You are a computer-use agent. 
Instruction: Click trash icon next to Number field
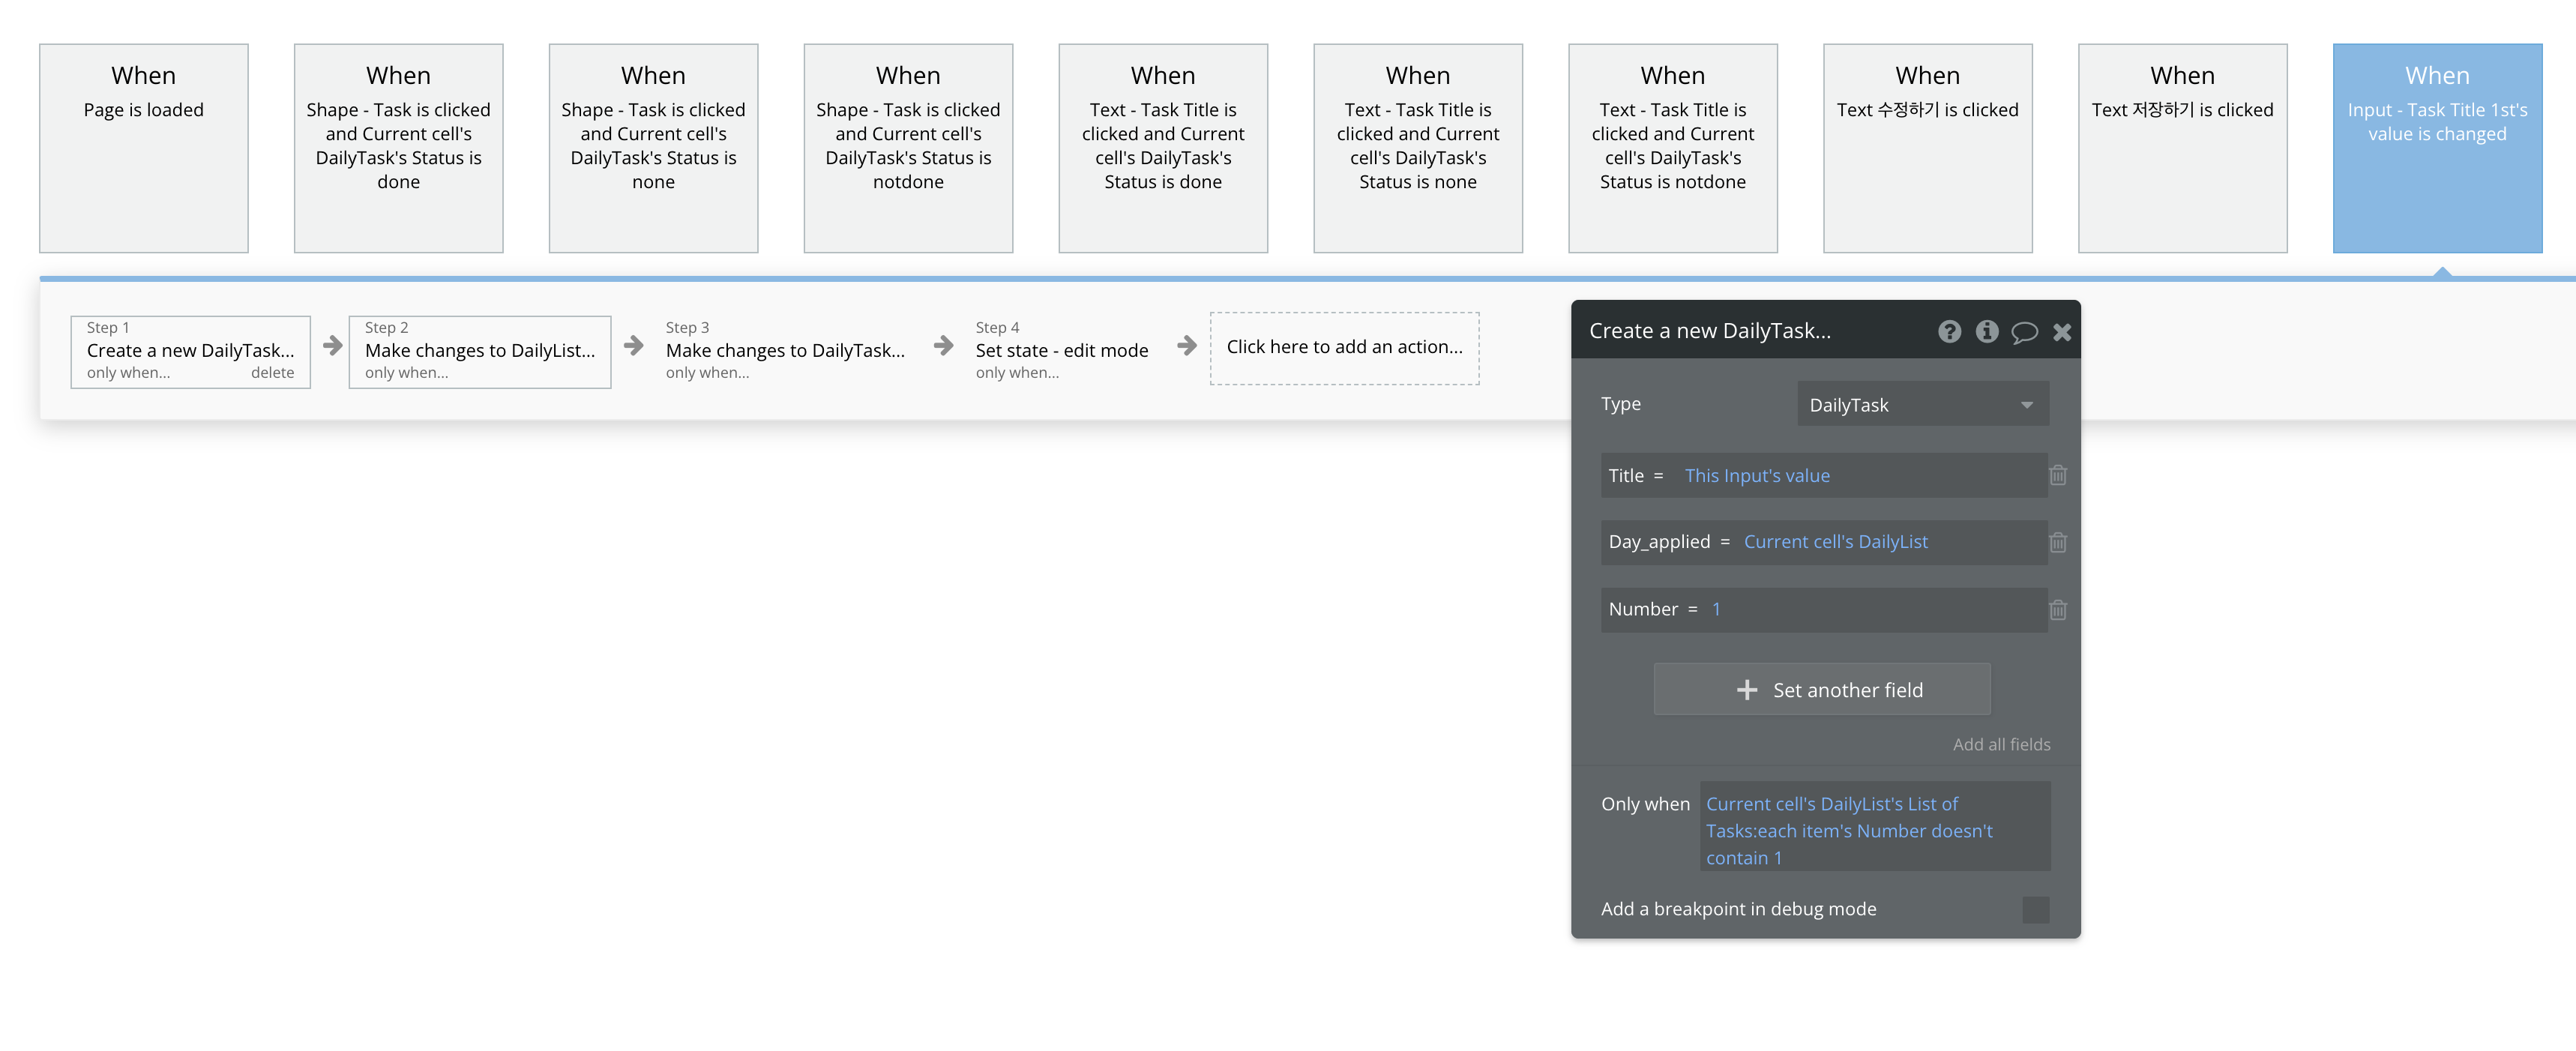pyautogui.click(x=2058, y=609)
